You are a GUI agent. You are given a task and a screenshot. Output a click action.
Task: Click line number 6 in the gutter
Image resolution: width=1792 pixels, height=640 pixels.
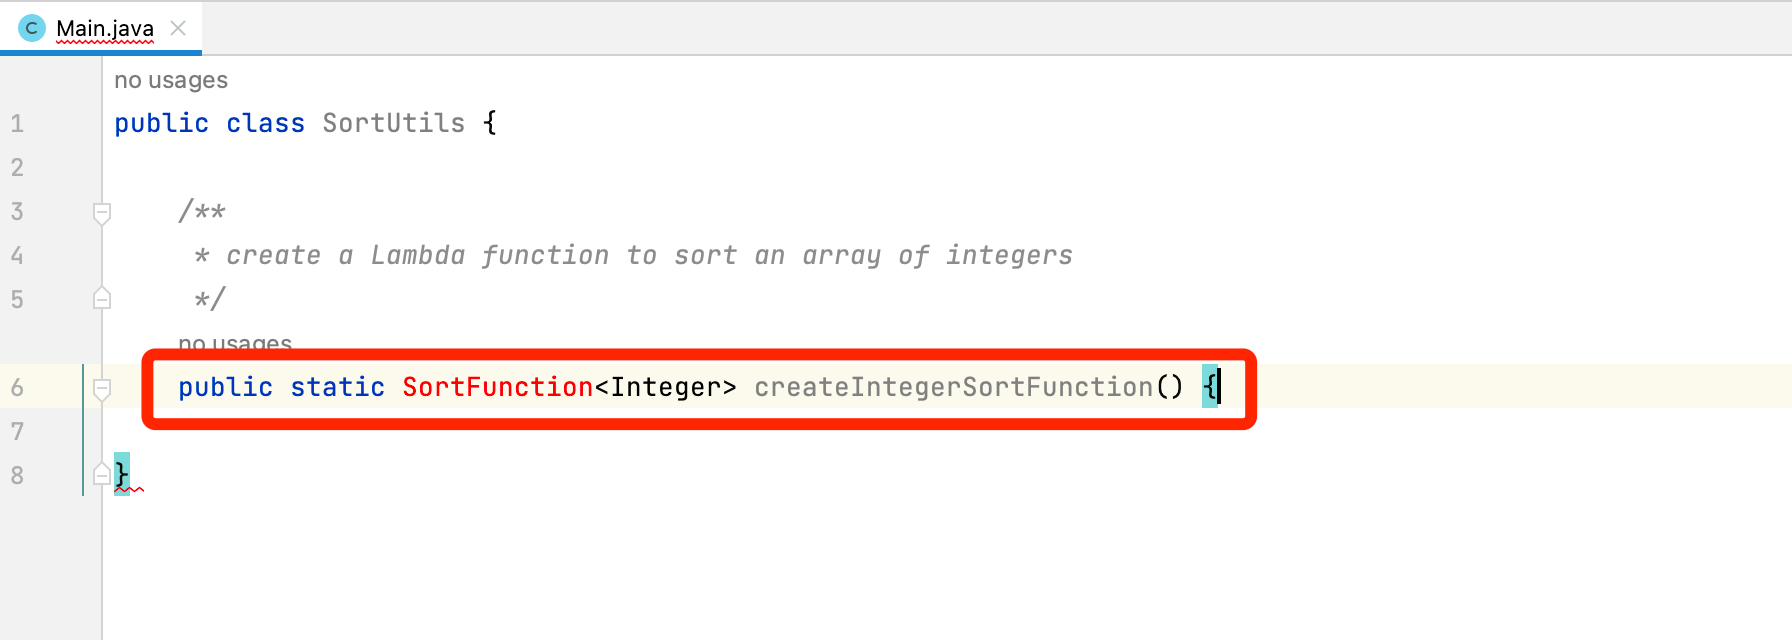click(x=17, y=388)
